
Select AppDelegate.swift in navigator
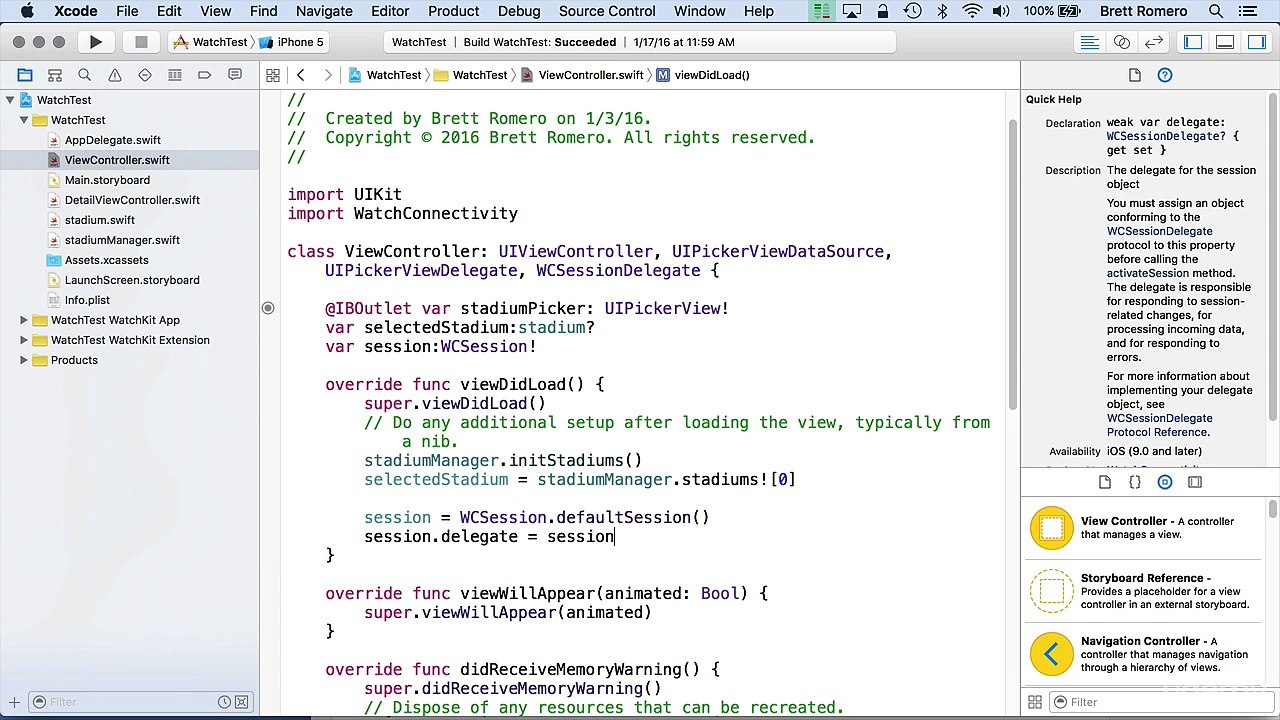click(x=113, y=140)
